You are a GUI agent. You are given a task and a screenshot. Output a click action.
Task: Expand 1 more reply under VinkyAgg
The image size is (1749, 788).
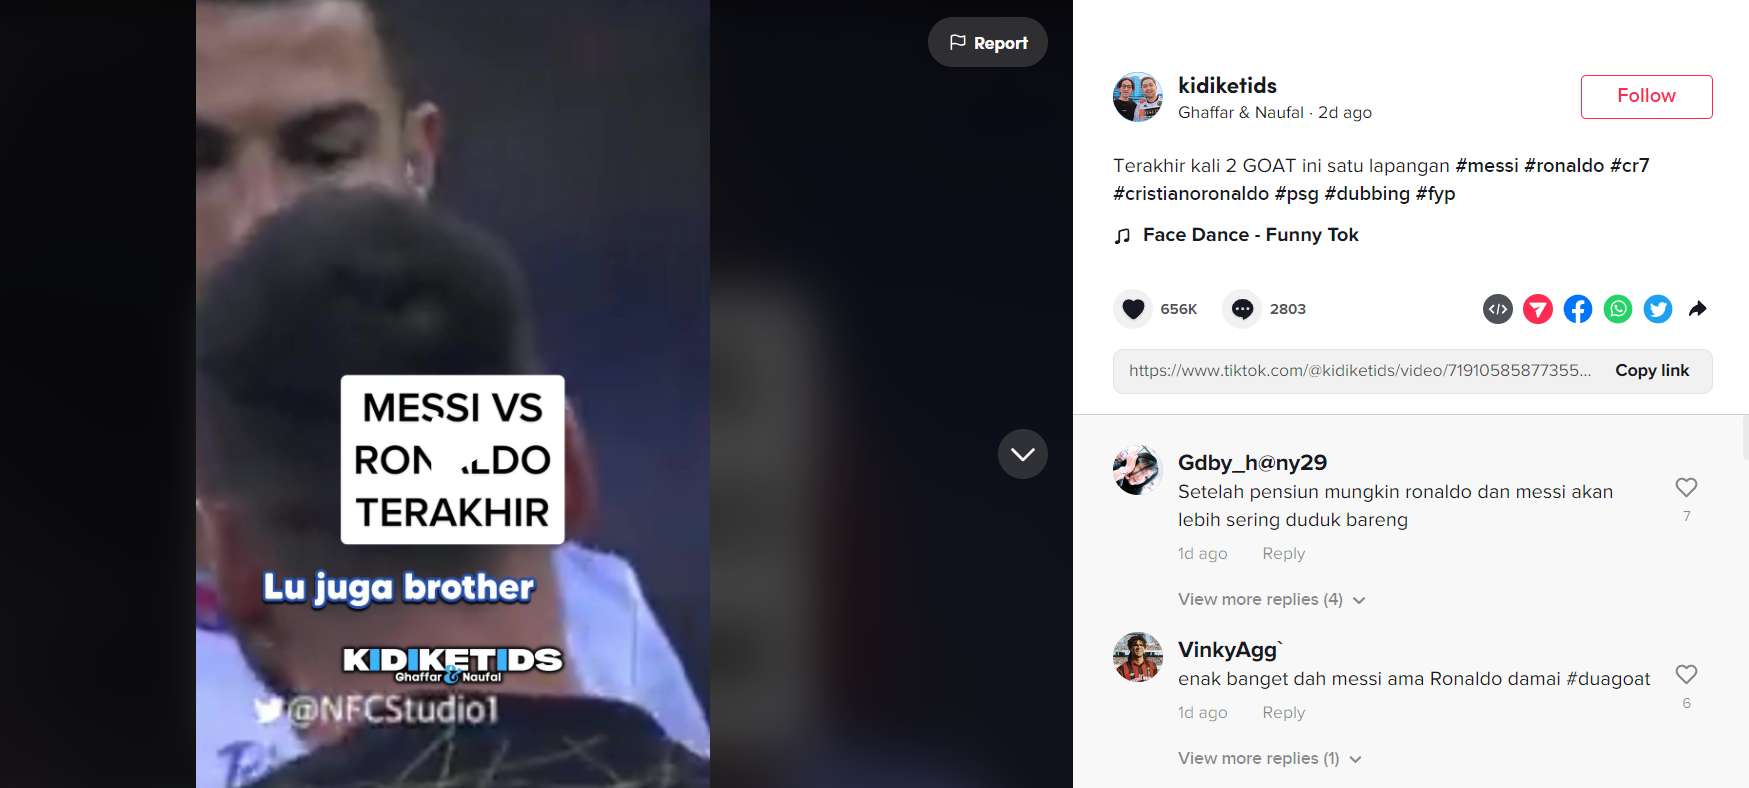[1269, 758]
